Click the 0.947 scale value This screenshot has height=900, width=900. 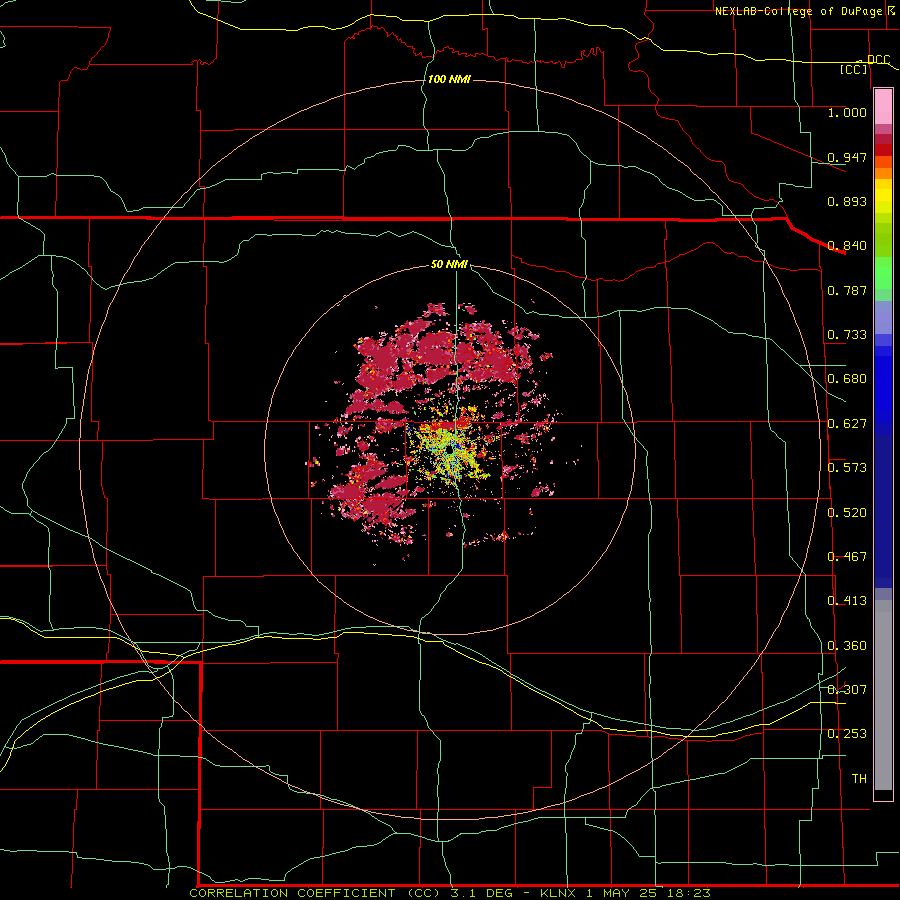point(847,157)
